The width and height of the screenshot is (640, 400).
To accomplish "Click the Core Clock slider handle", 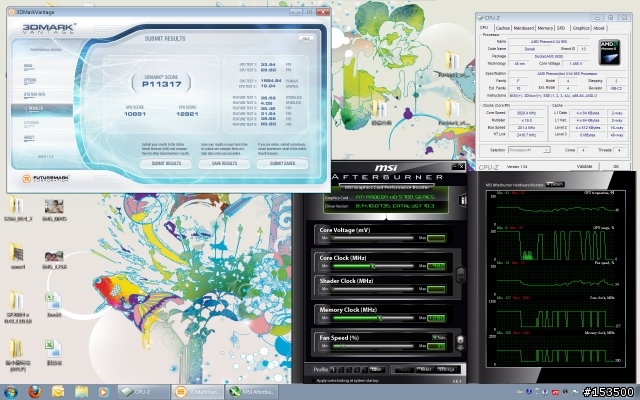I will 373,266.
